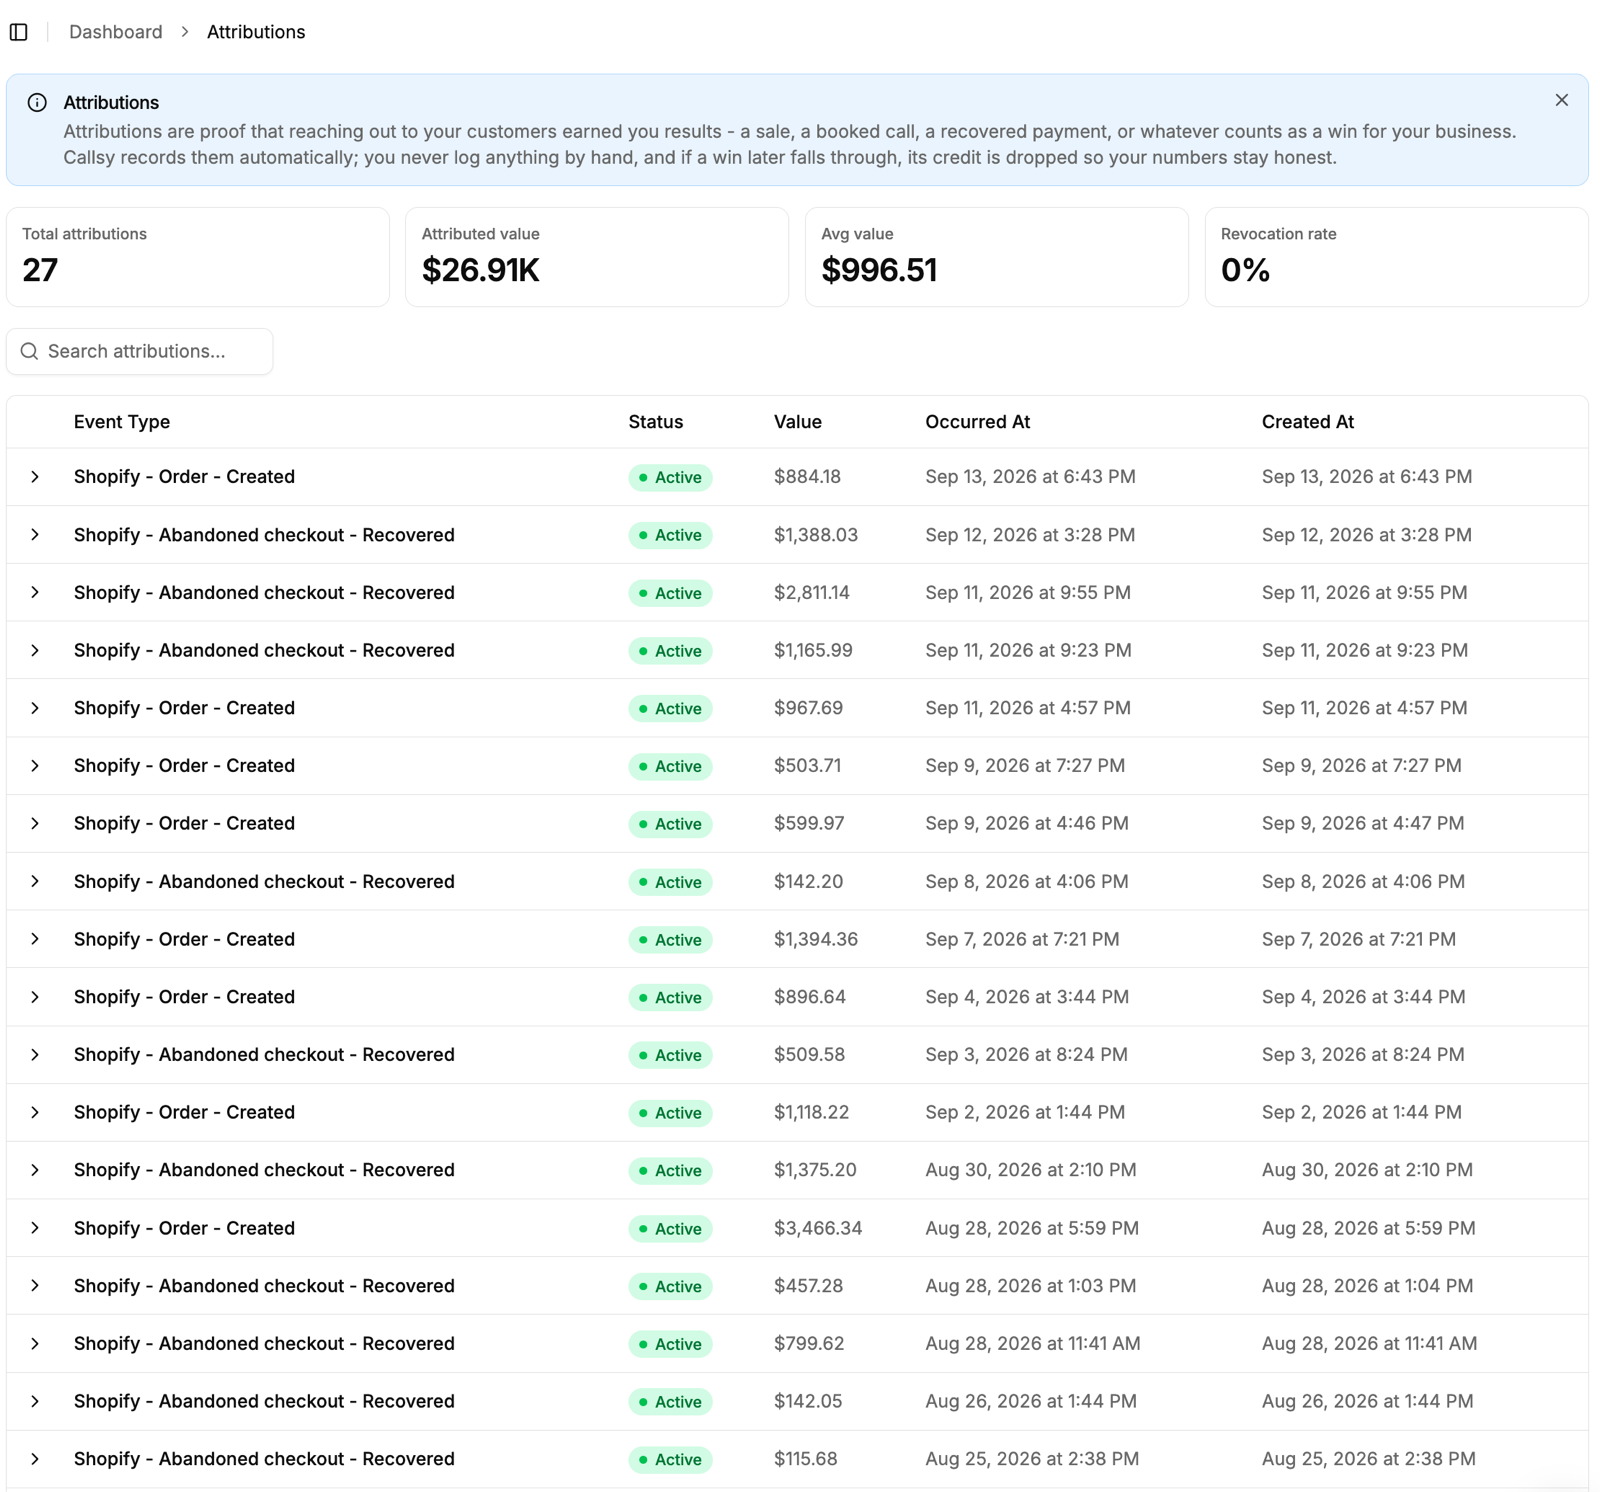Toggle the sidebar panel icon

point(19,32)
